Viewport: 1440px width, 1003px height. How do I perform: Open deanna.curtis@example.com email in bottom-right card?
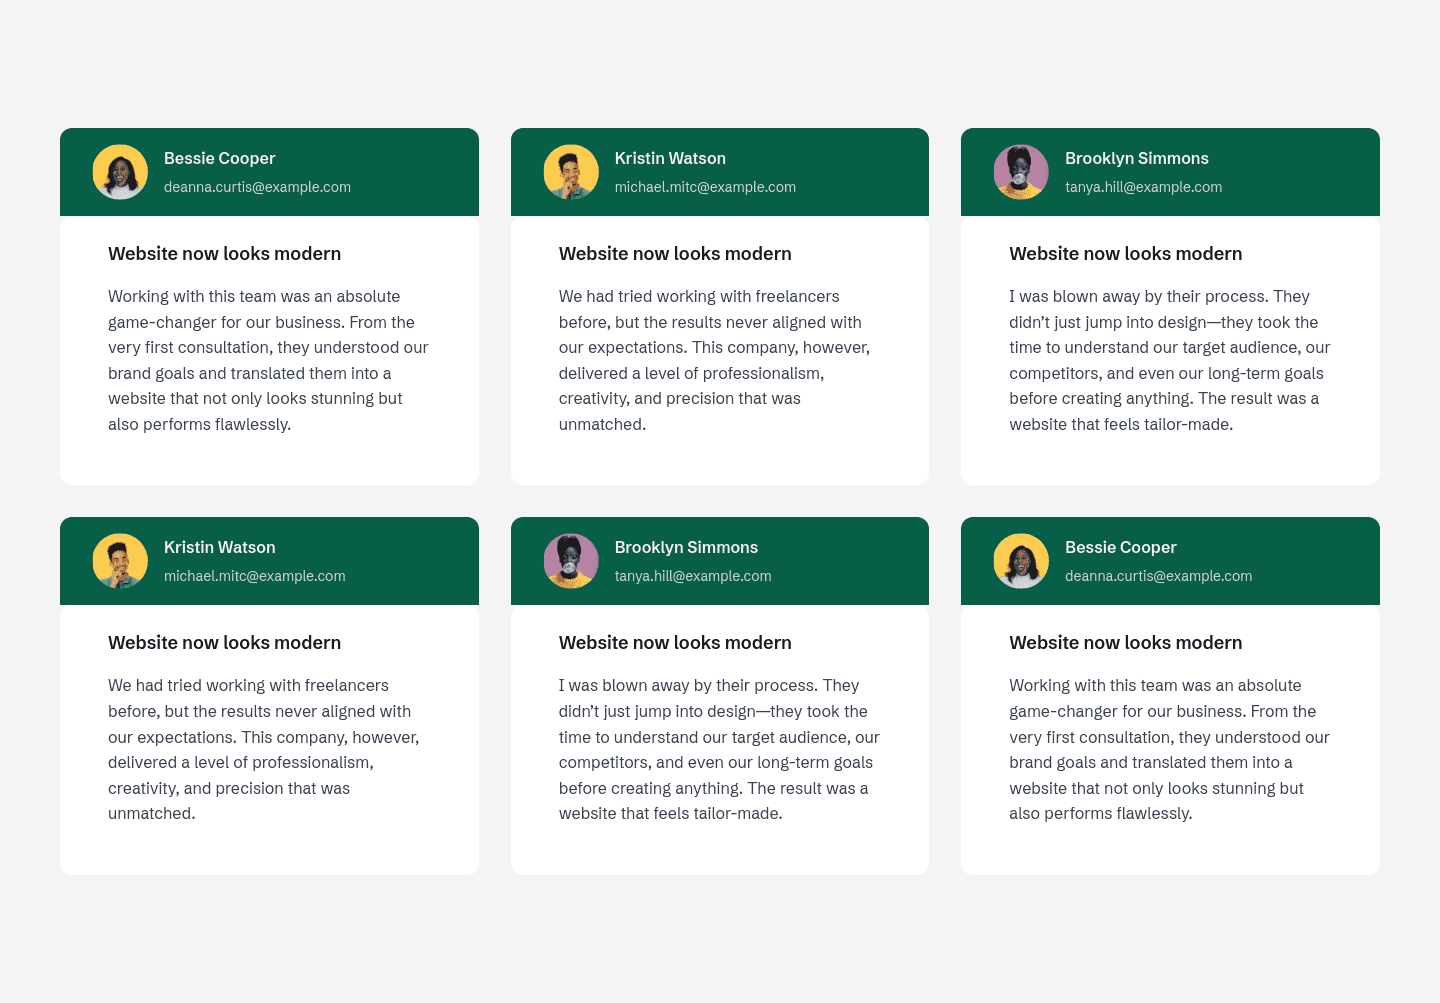tap(1158, 576)
